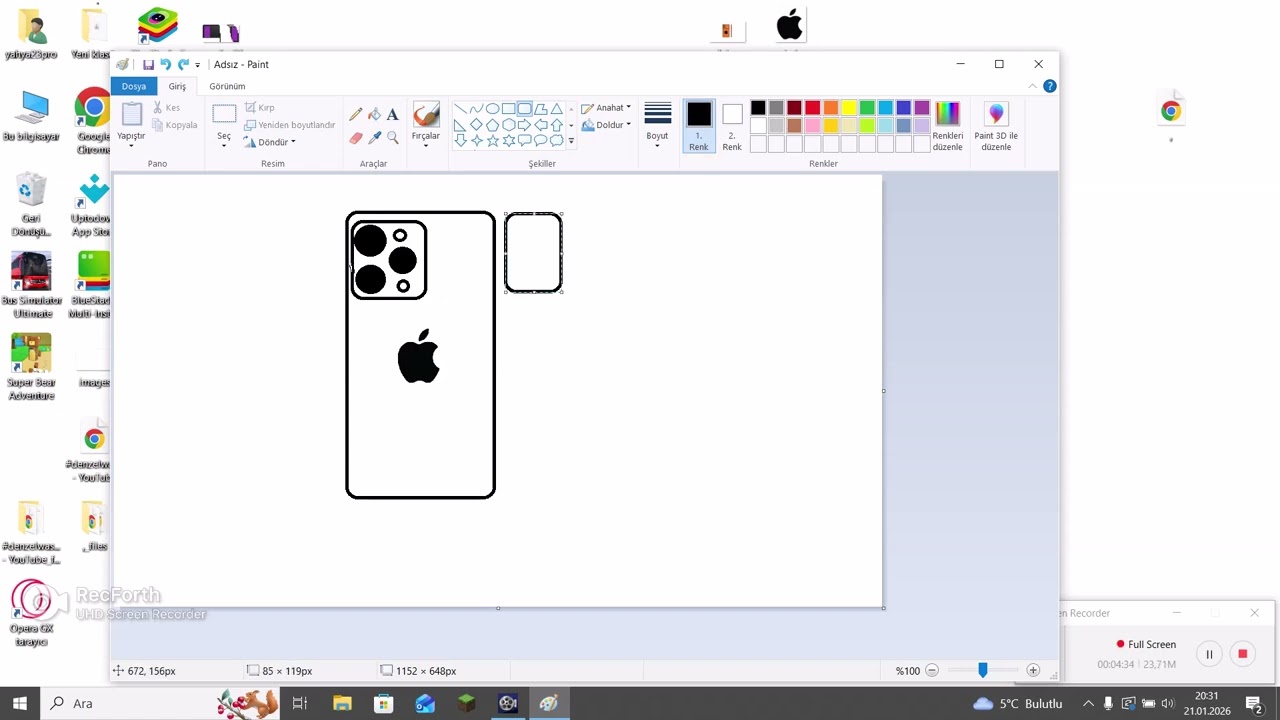Click the Fırçalar brush icon
Screen dimensions: 1280x720
[426, 114]
